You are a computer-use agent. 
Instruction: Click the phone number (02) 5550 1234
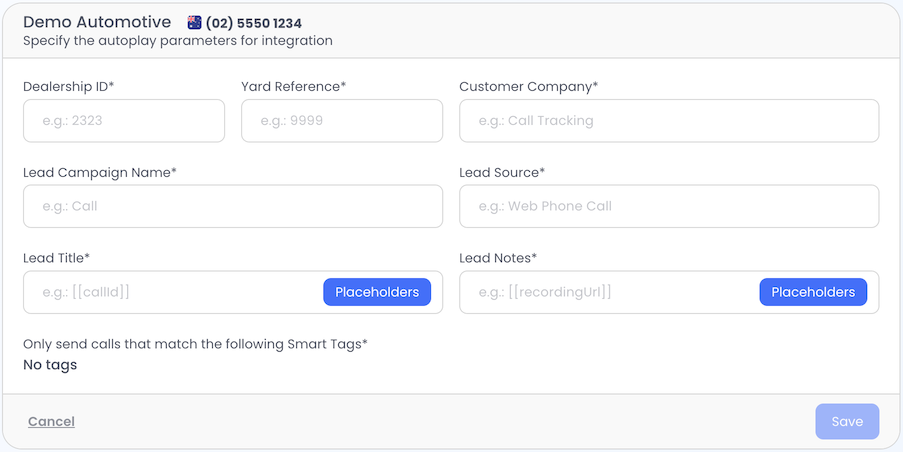(253, 24)
